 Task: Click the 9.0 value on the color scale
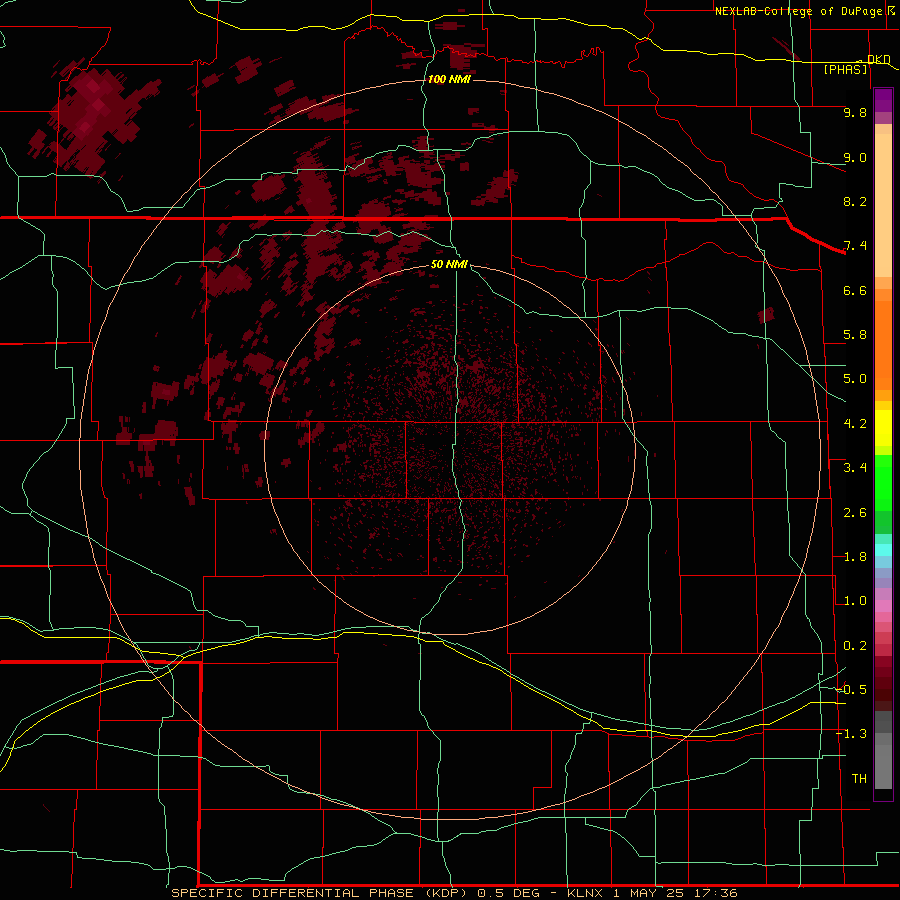[x=855, y=157]
